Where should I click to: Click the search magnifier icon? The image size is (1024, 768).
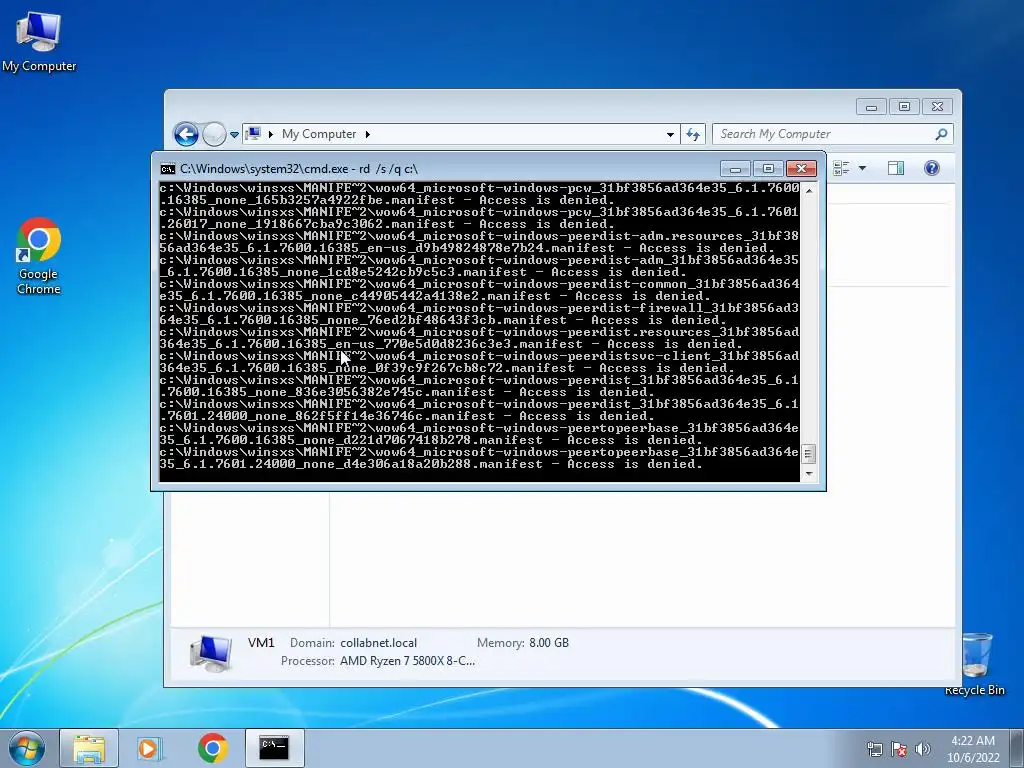pos(941,134)
